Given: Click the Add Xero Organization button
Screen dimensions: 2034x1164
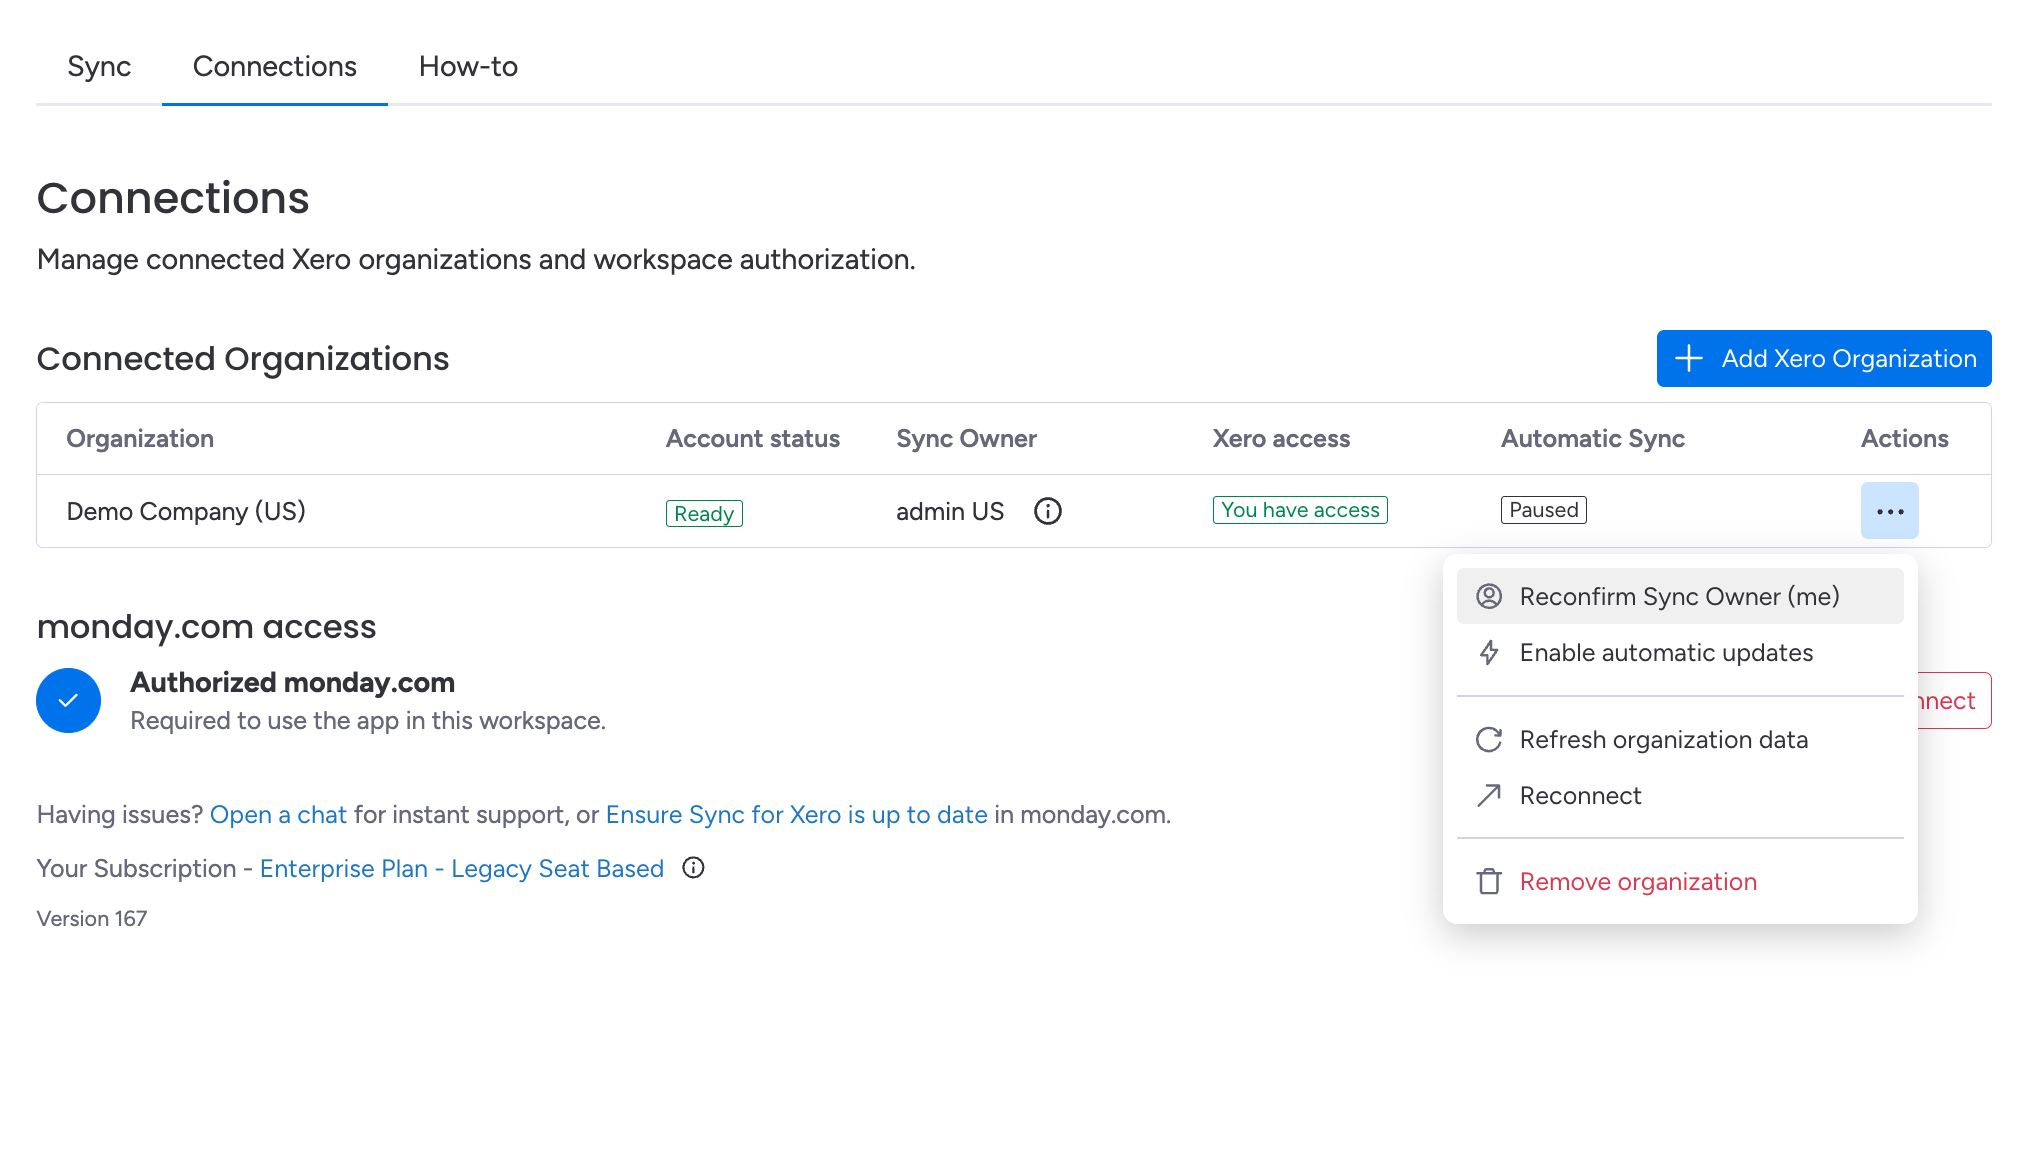Looking at the screenshot, I should tap(1824, 359).
